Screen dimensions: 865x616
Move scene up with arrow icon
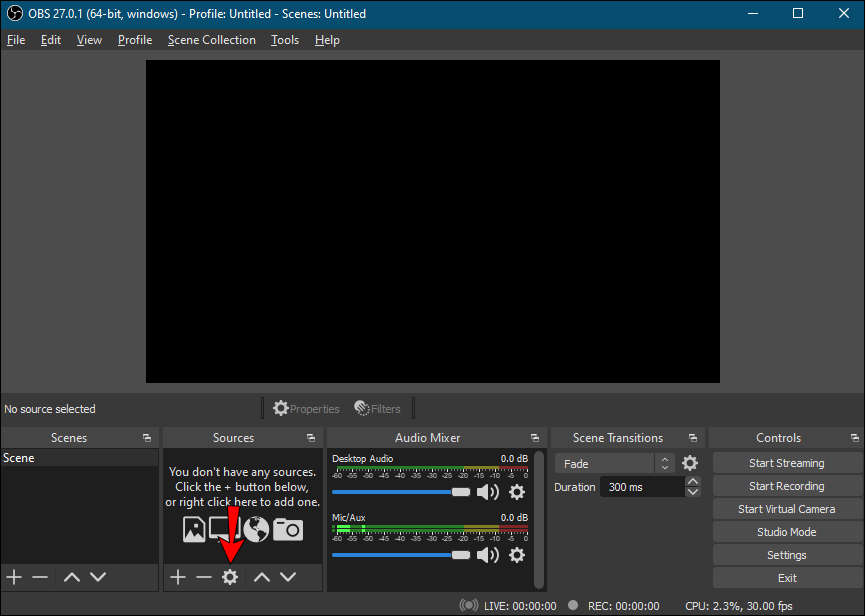point(71,577)
